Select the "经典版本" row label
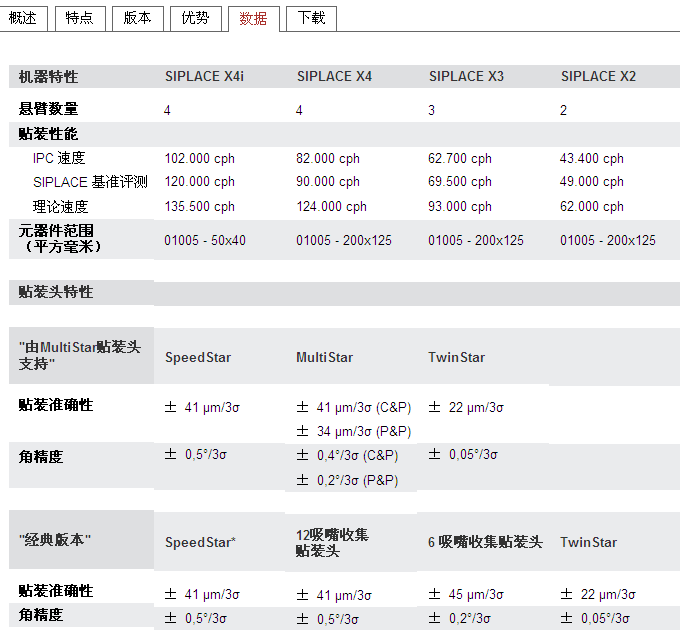Viewport: 680px width, 630px height. point(55,539)
